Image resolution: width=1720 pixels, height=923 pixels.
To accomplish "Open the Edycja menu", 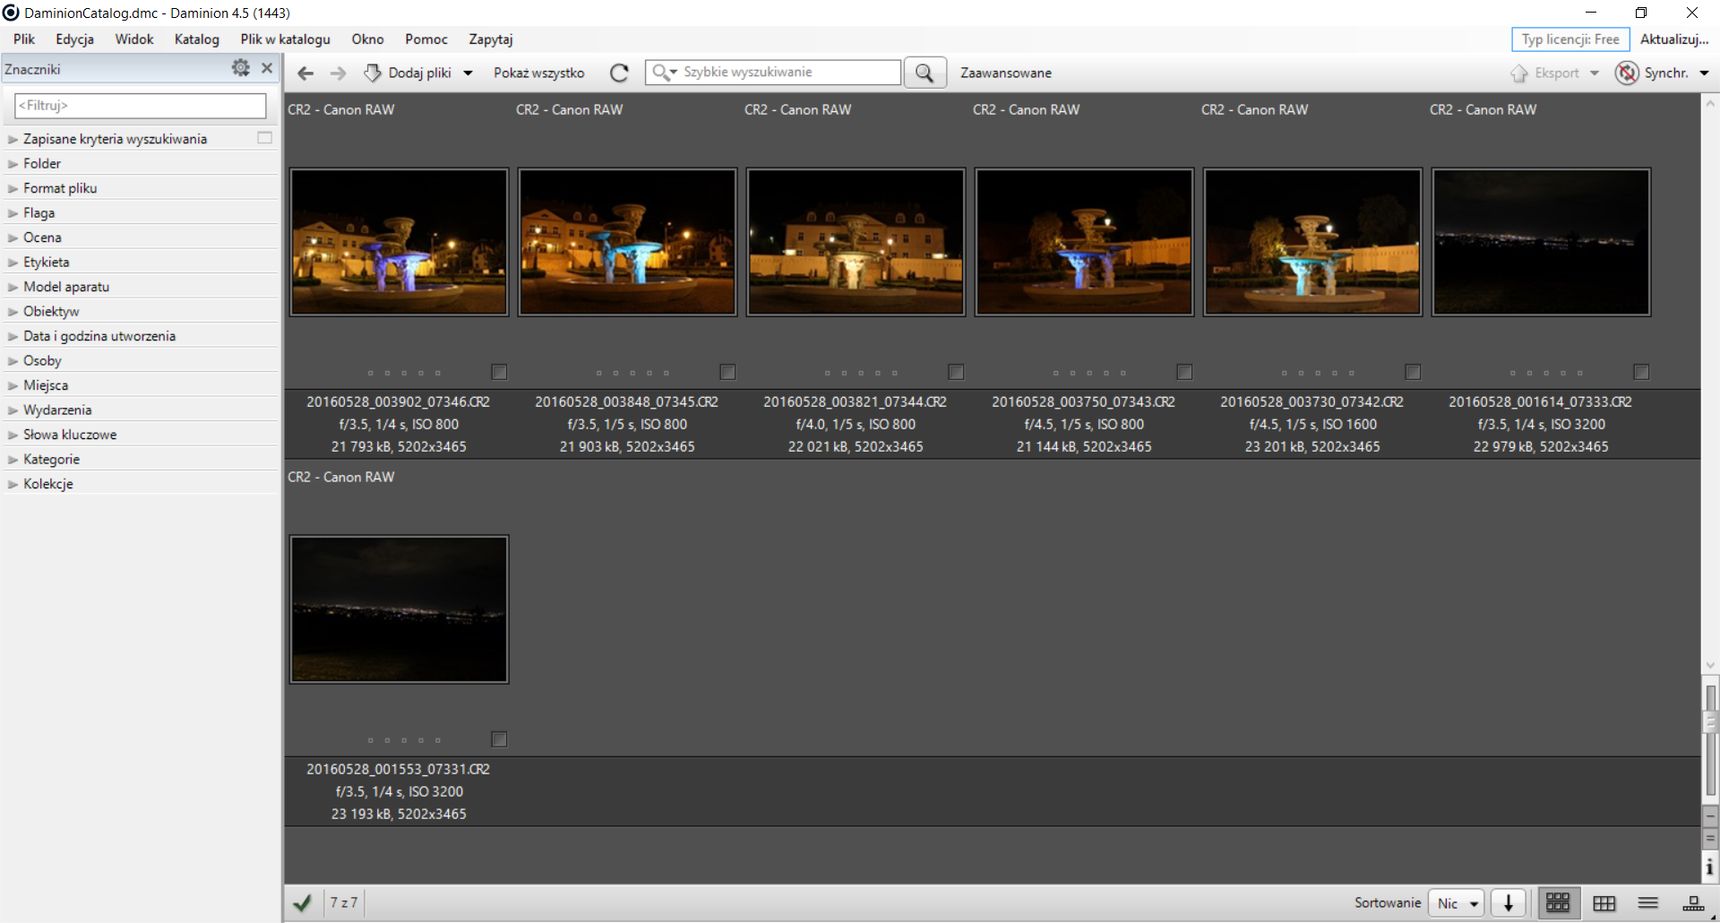I will (75, 39).
